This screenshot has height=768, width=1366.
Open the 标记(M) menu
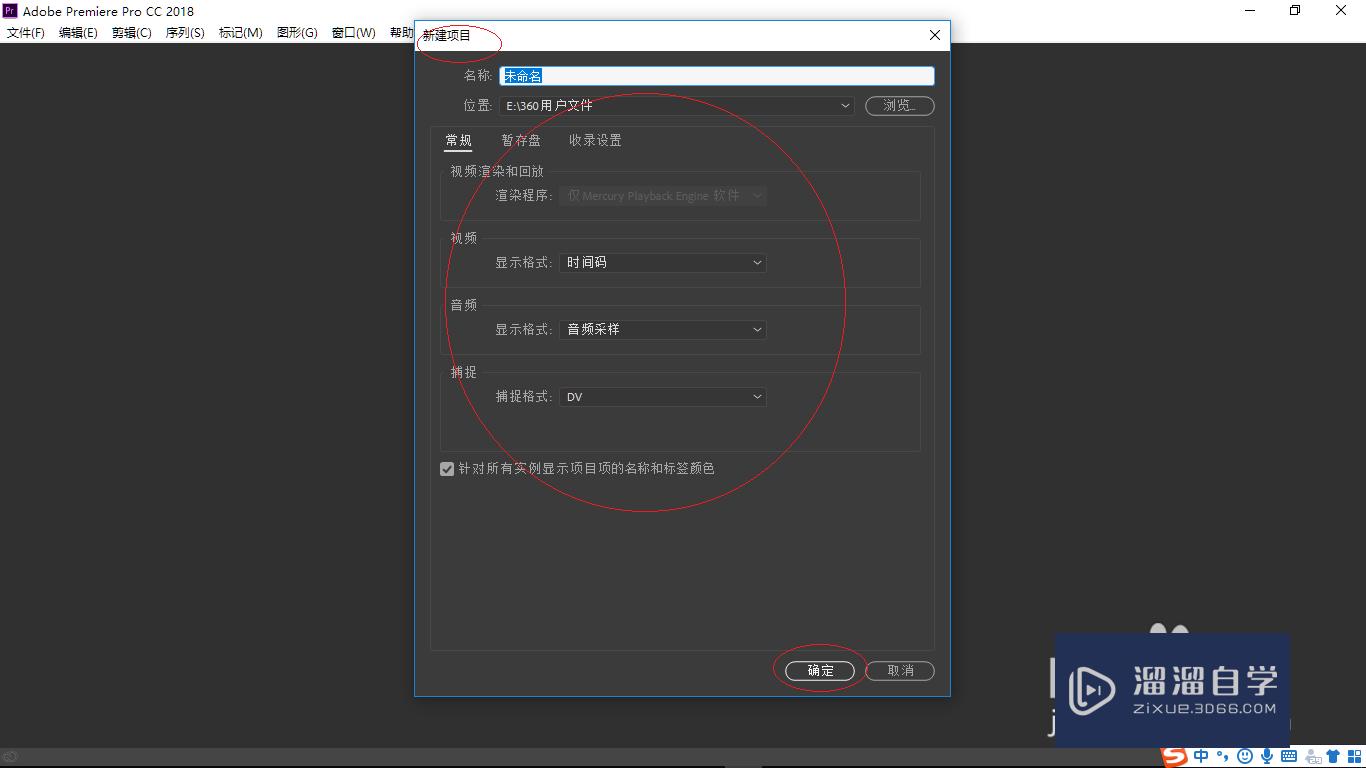[x=241, y=33]
